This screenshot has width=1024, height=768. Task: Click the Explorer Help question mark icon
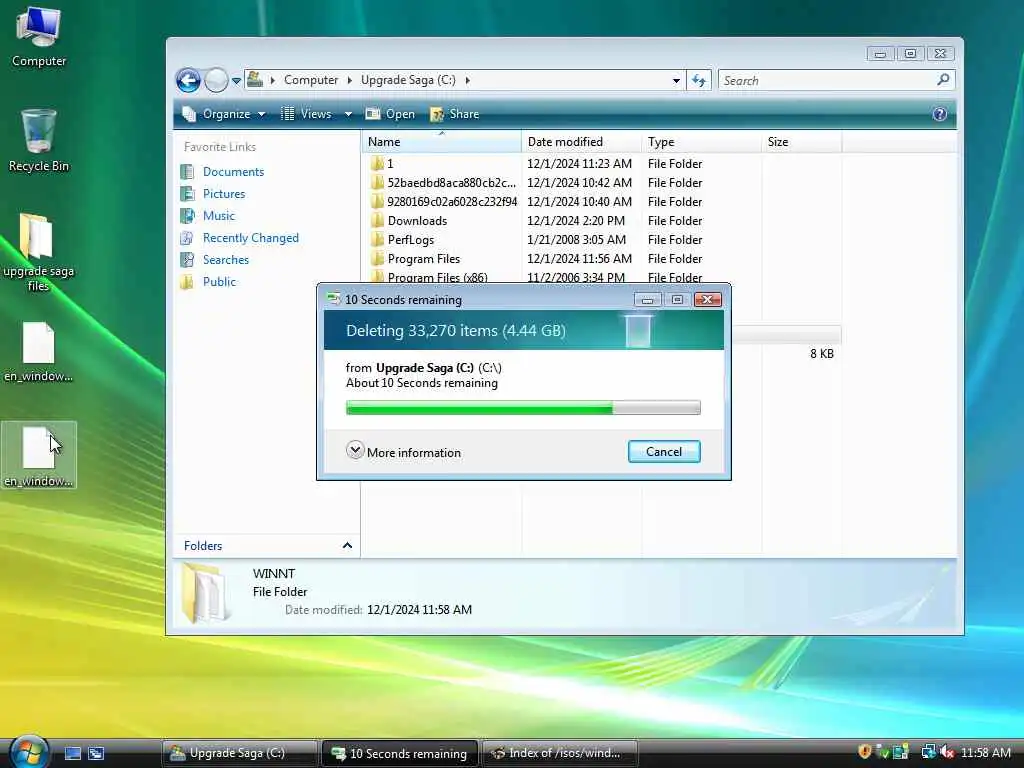point(939,114)
